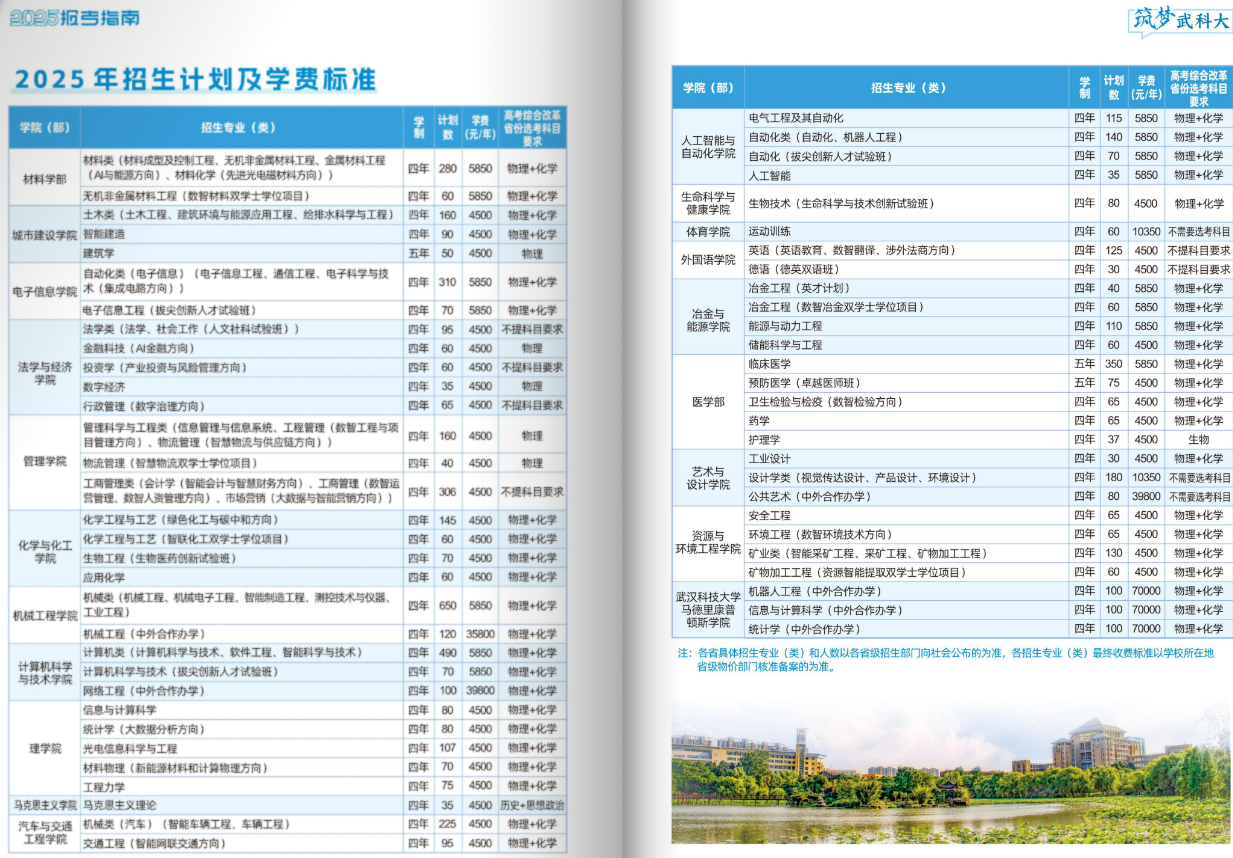The height and width of the screenshot is (858, 1233).
Task: Click the footnote starting with "注：各省具体招生专业"
Action: pos(945,660)
